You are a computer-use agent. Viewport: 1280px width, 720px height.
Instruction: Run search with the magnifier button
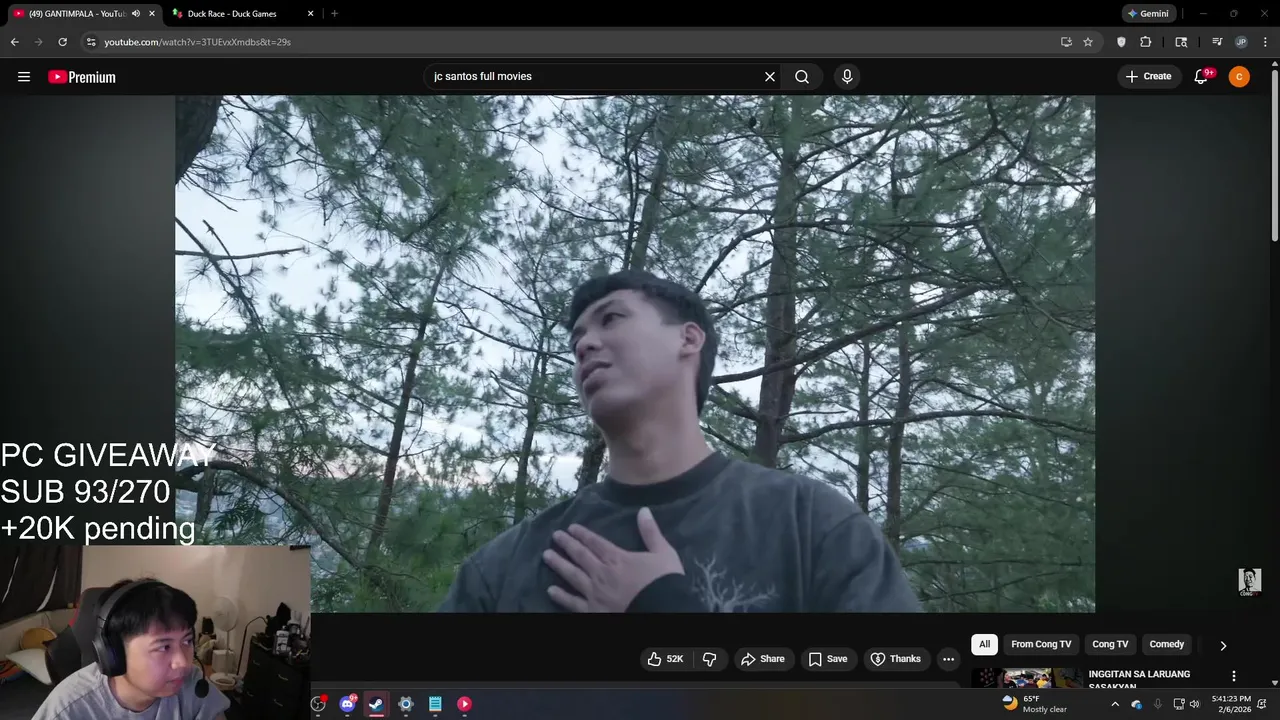tap(802, 77)
